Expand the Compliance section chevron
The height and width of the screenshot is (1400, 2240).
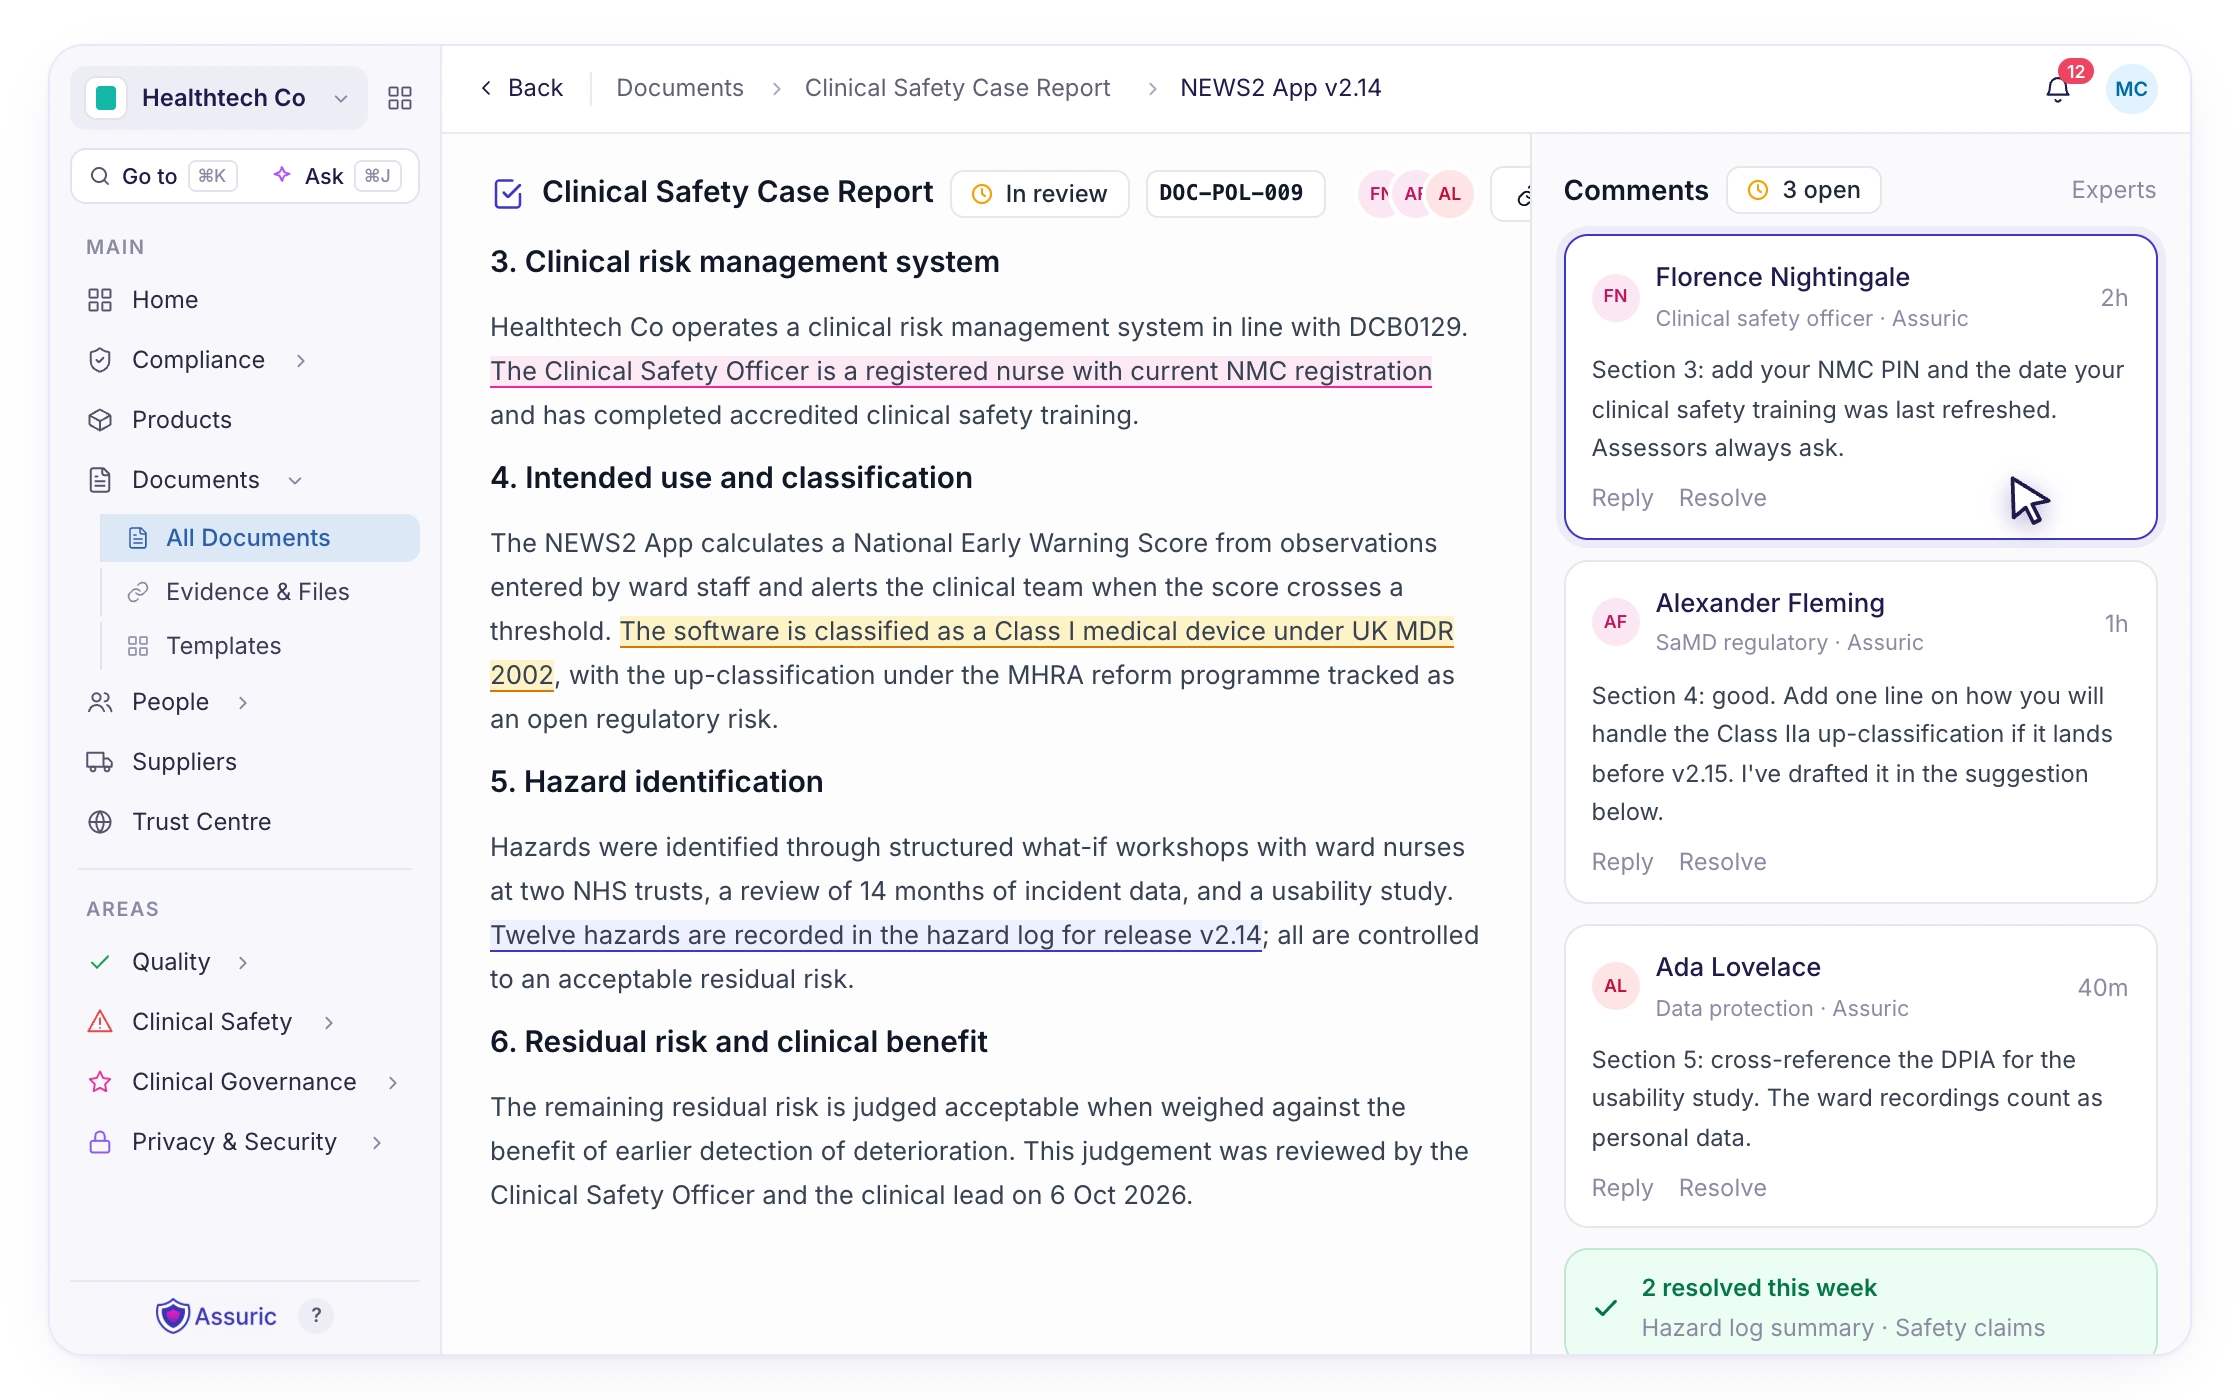[301, 361]
